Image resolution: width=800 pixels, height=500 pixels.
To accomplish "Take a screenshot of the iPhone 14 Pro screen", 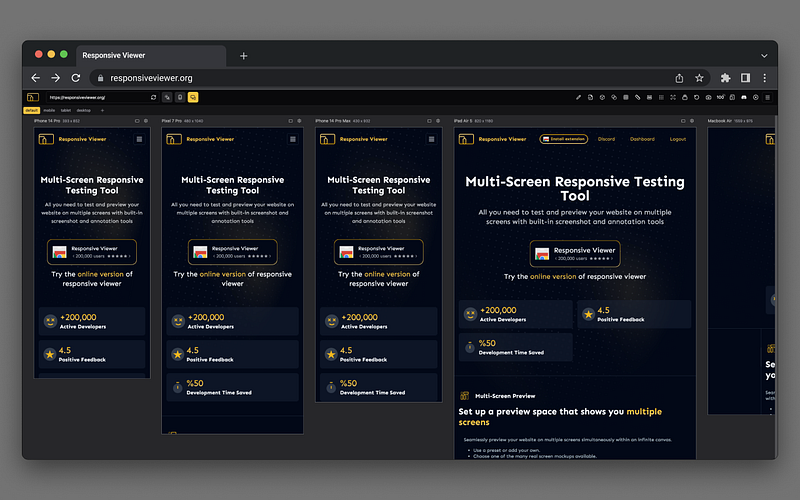I will click(137, 121).
